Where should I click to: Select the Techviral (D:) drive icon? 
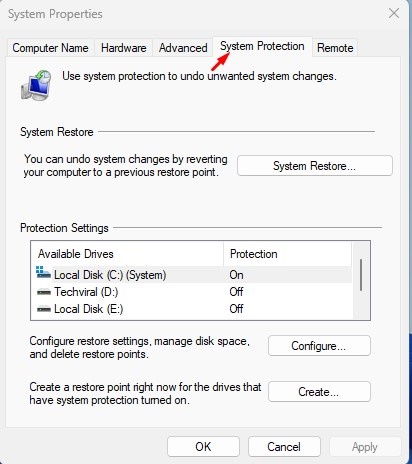44,292
